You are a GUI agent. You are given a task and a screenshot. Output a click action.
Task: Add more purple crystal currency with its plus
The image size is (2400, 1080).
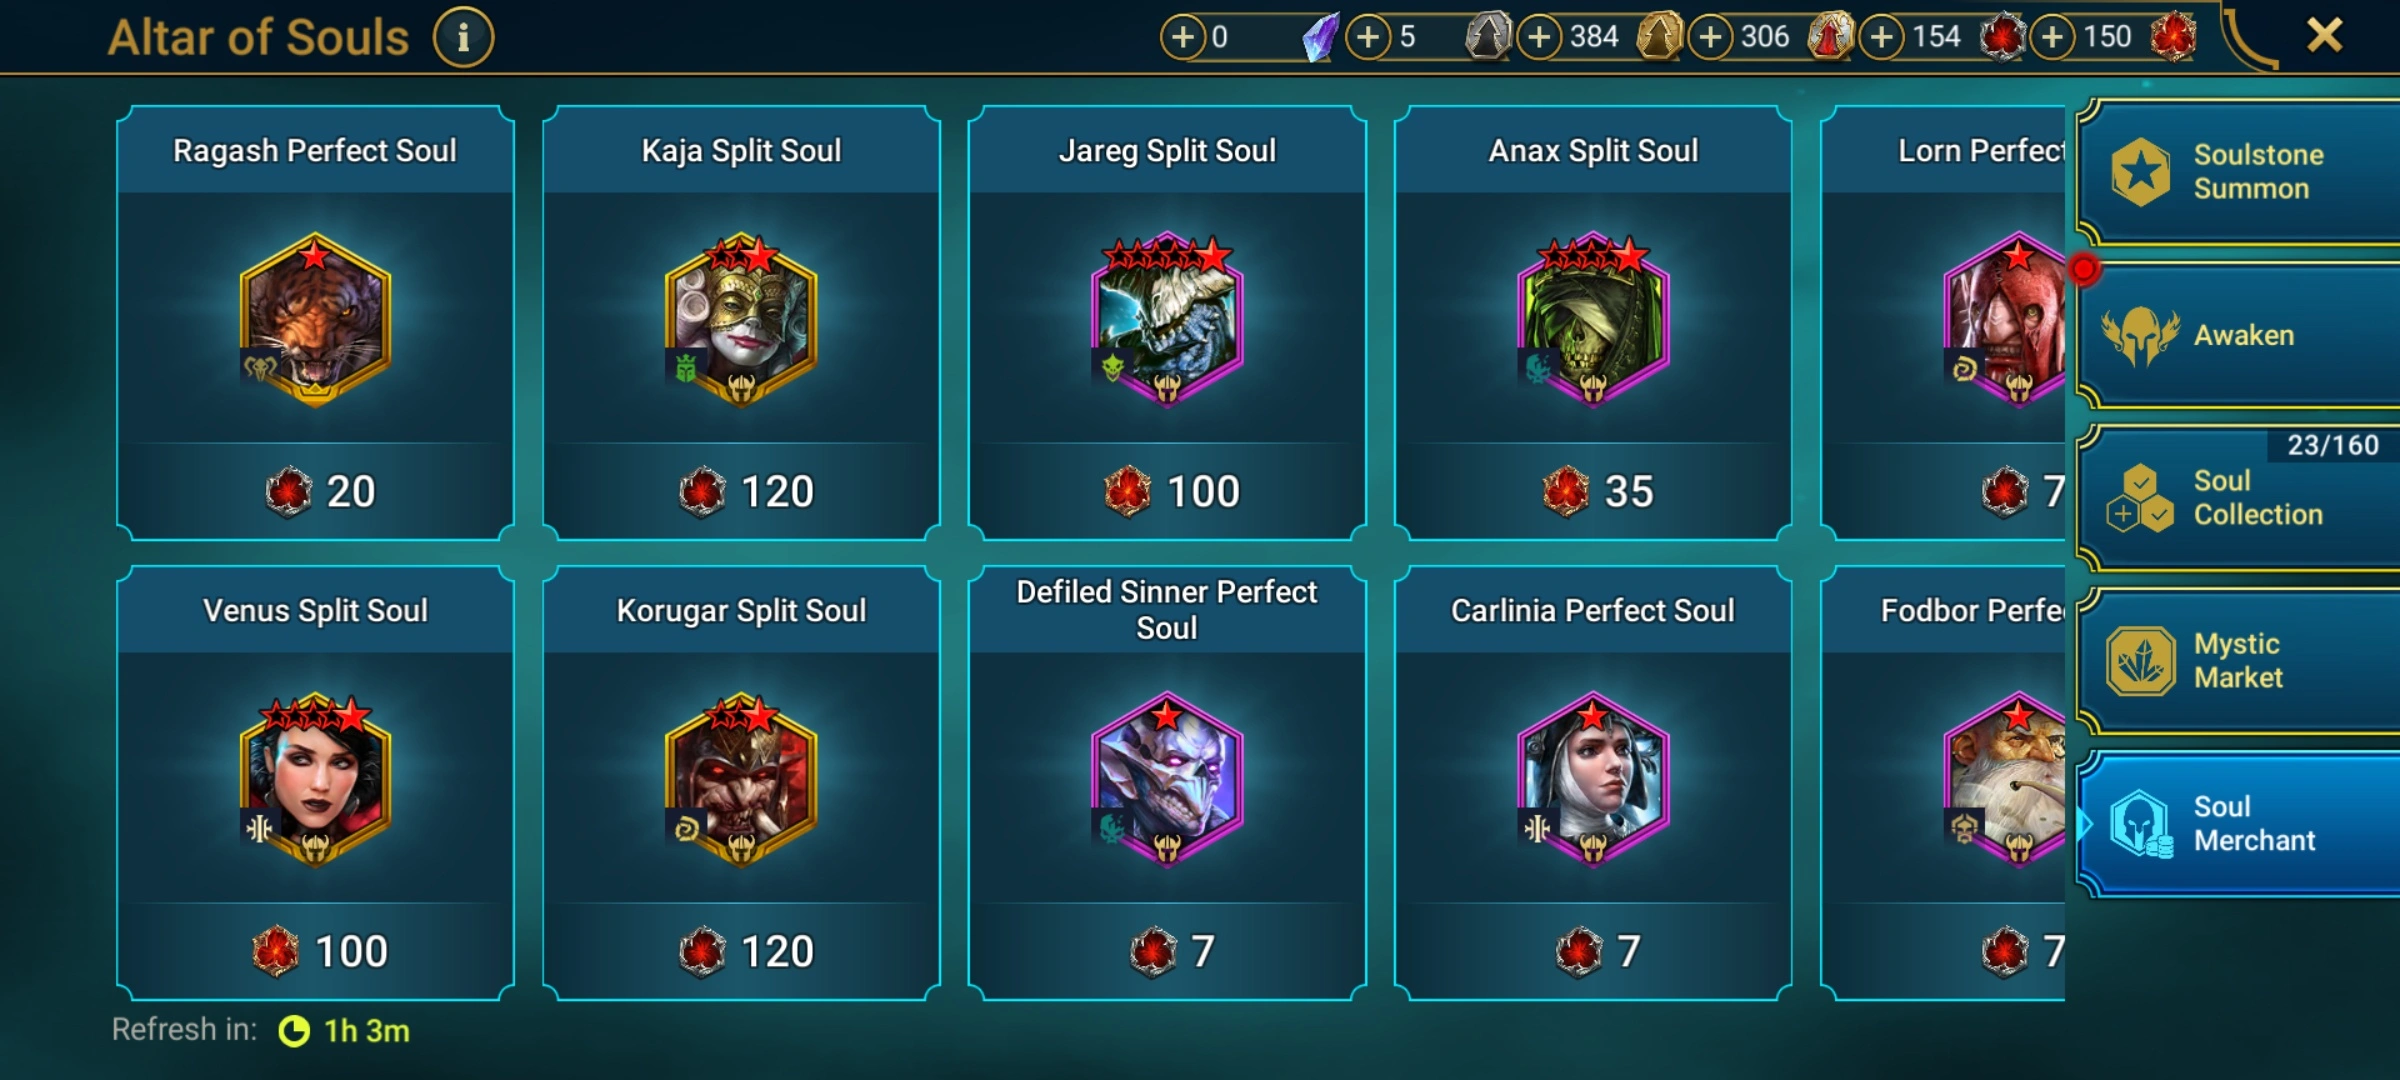click(1183, 37)
